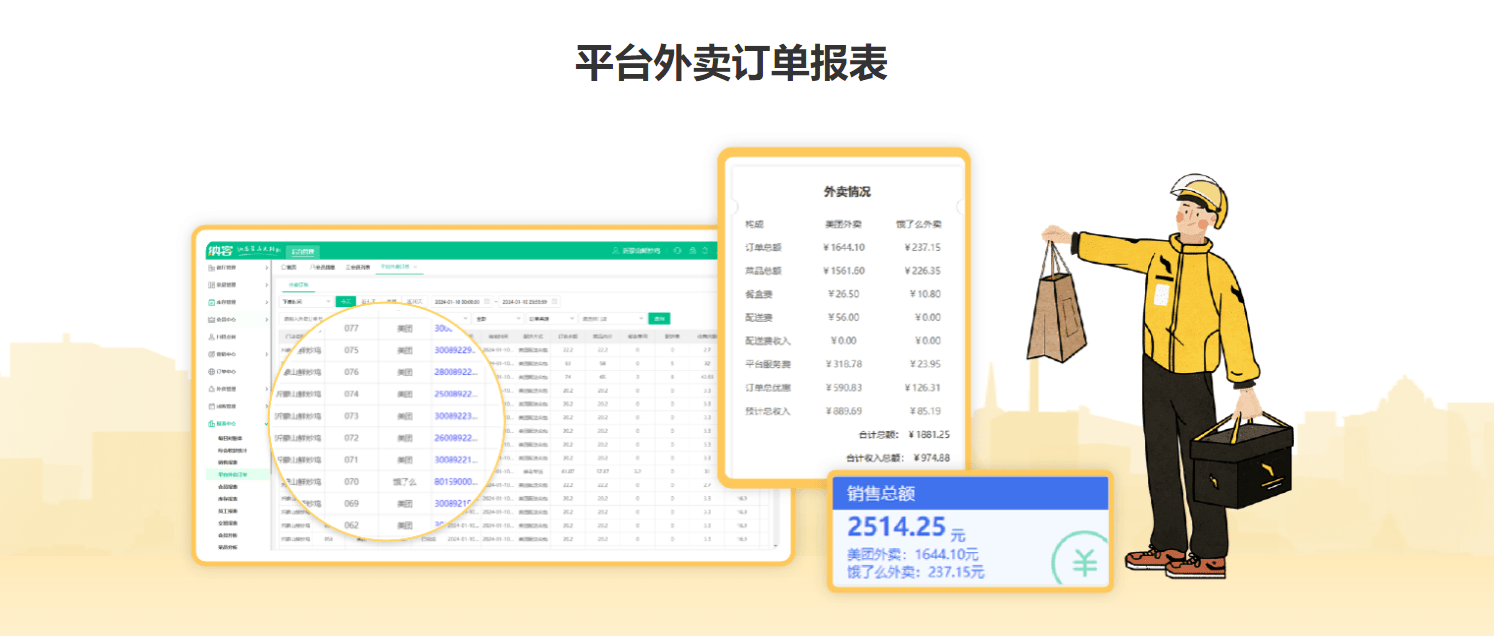Open the start date calendar icon
Image resolution: width=1494 pixels, height=636 pixels.
pos(487,301)
